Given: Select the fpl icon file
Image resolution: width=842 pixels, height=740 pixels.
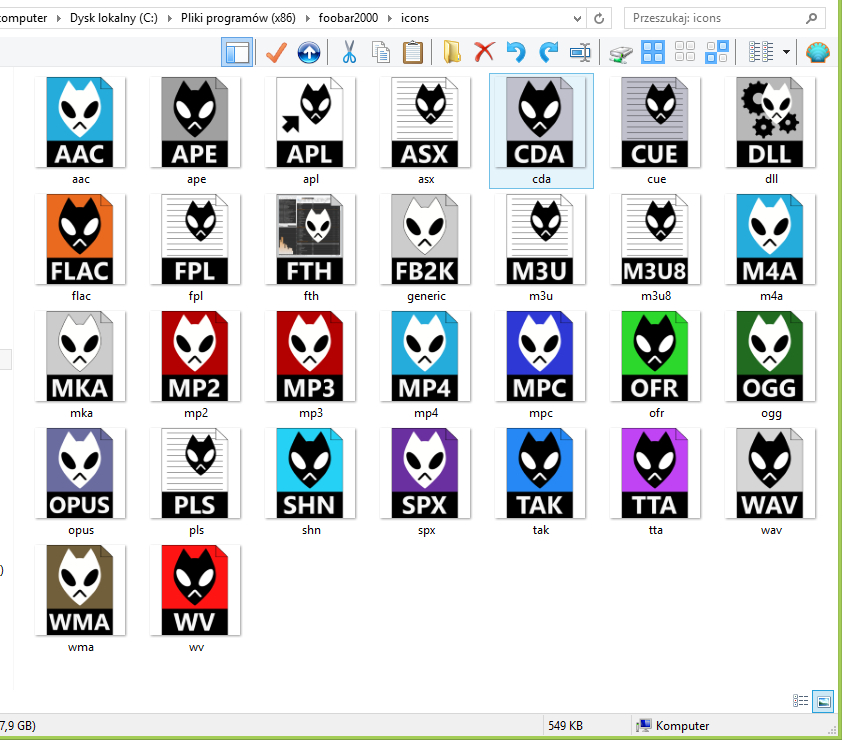Looking at the screenshot, I should [195, 248].
